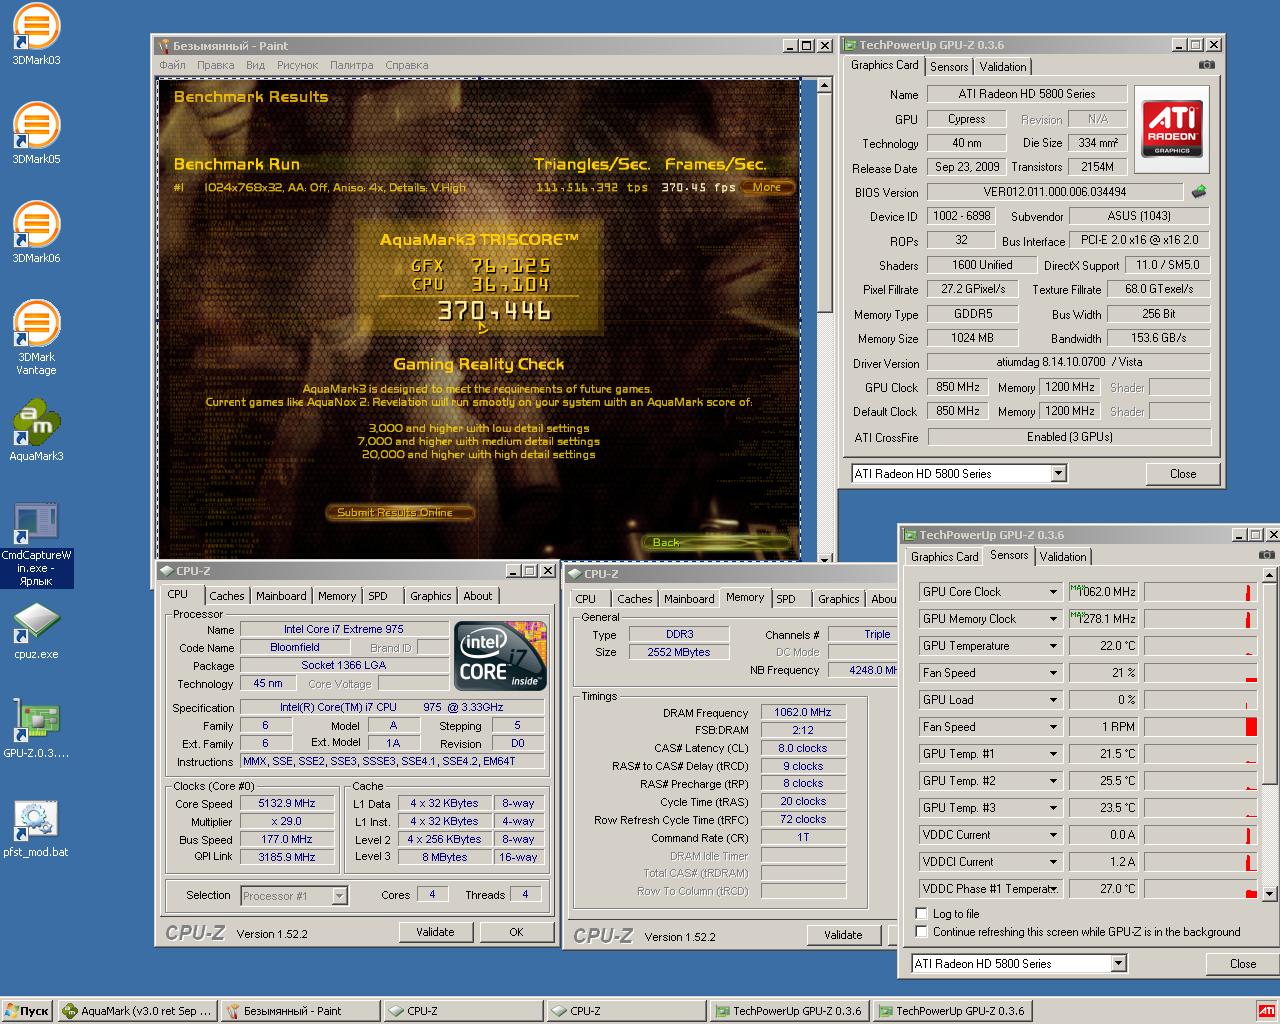Open the Caches tab in left CPU-Z window
The width and height of the screenshot is (1280, 1024).
(227, 596)
